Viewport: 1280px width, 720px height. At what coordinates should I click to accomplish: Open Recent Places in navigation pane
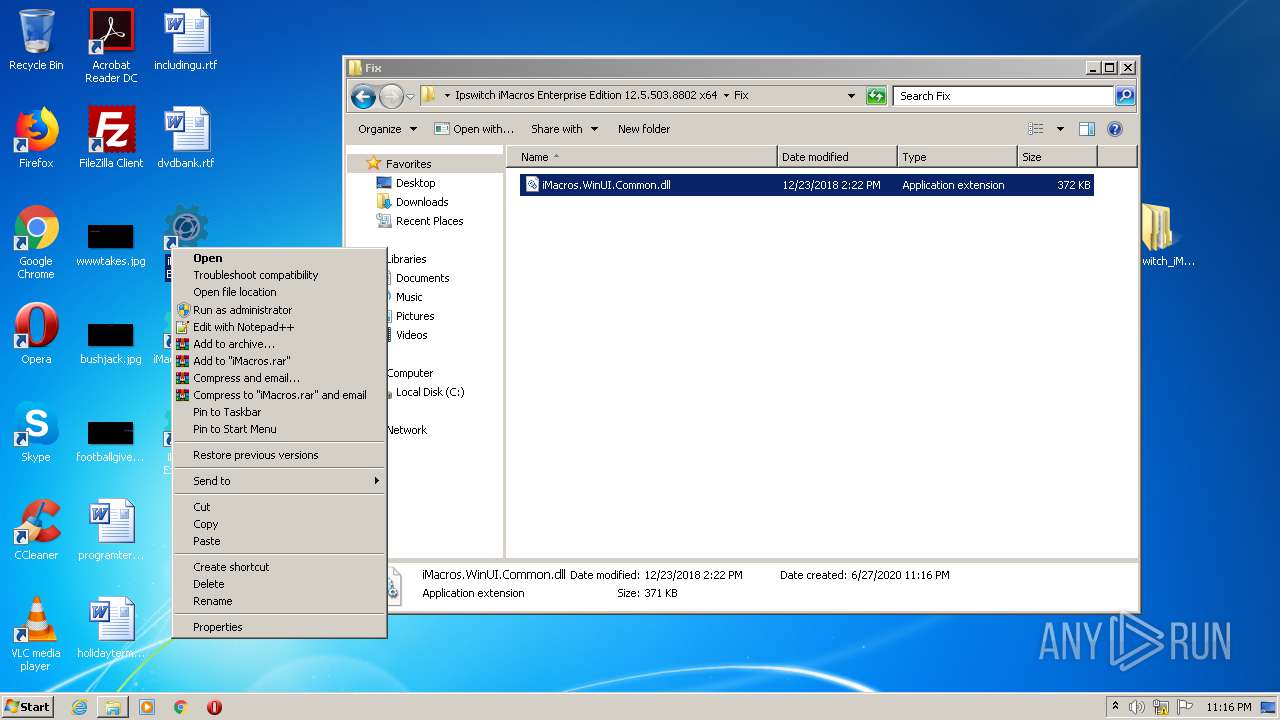430,221
